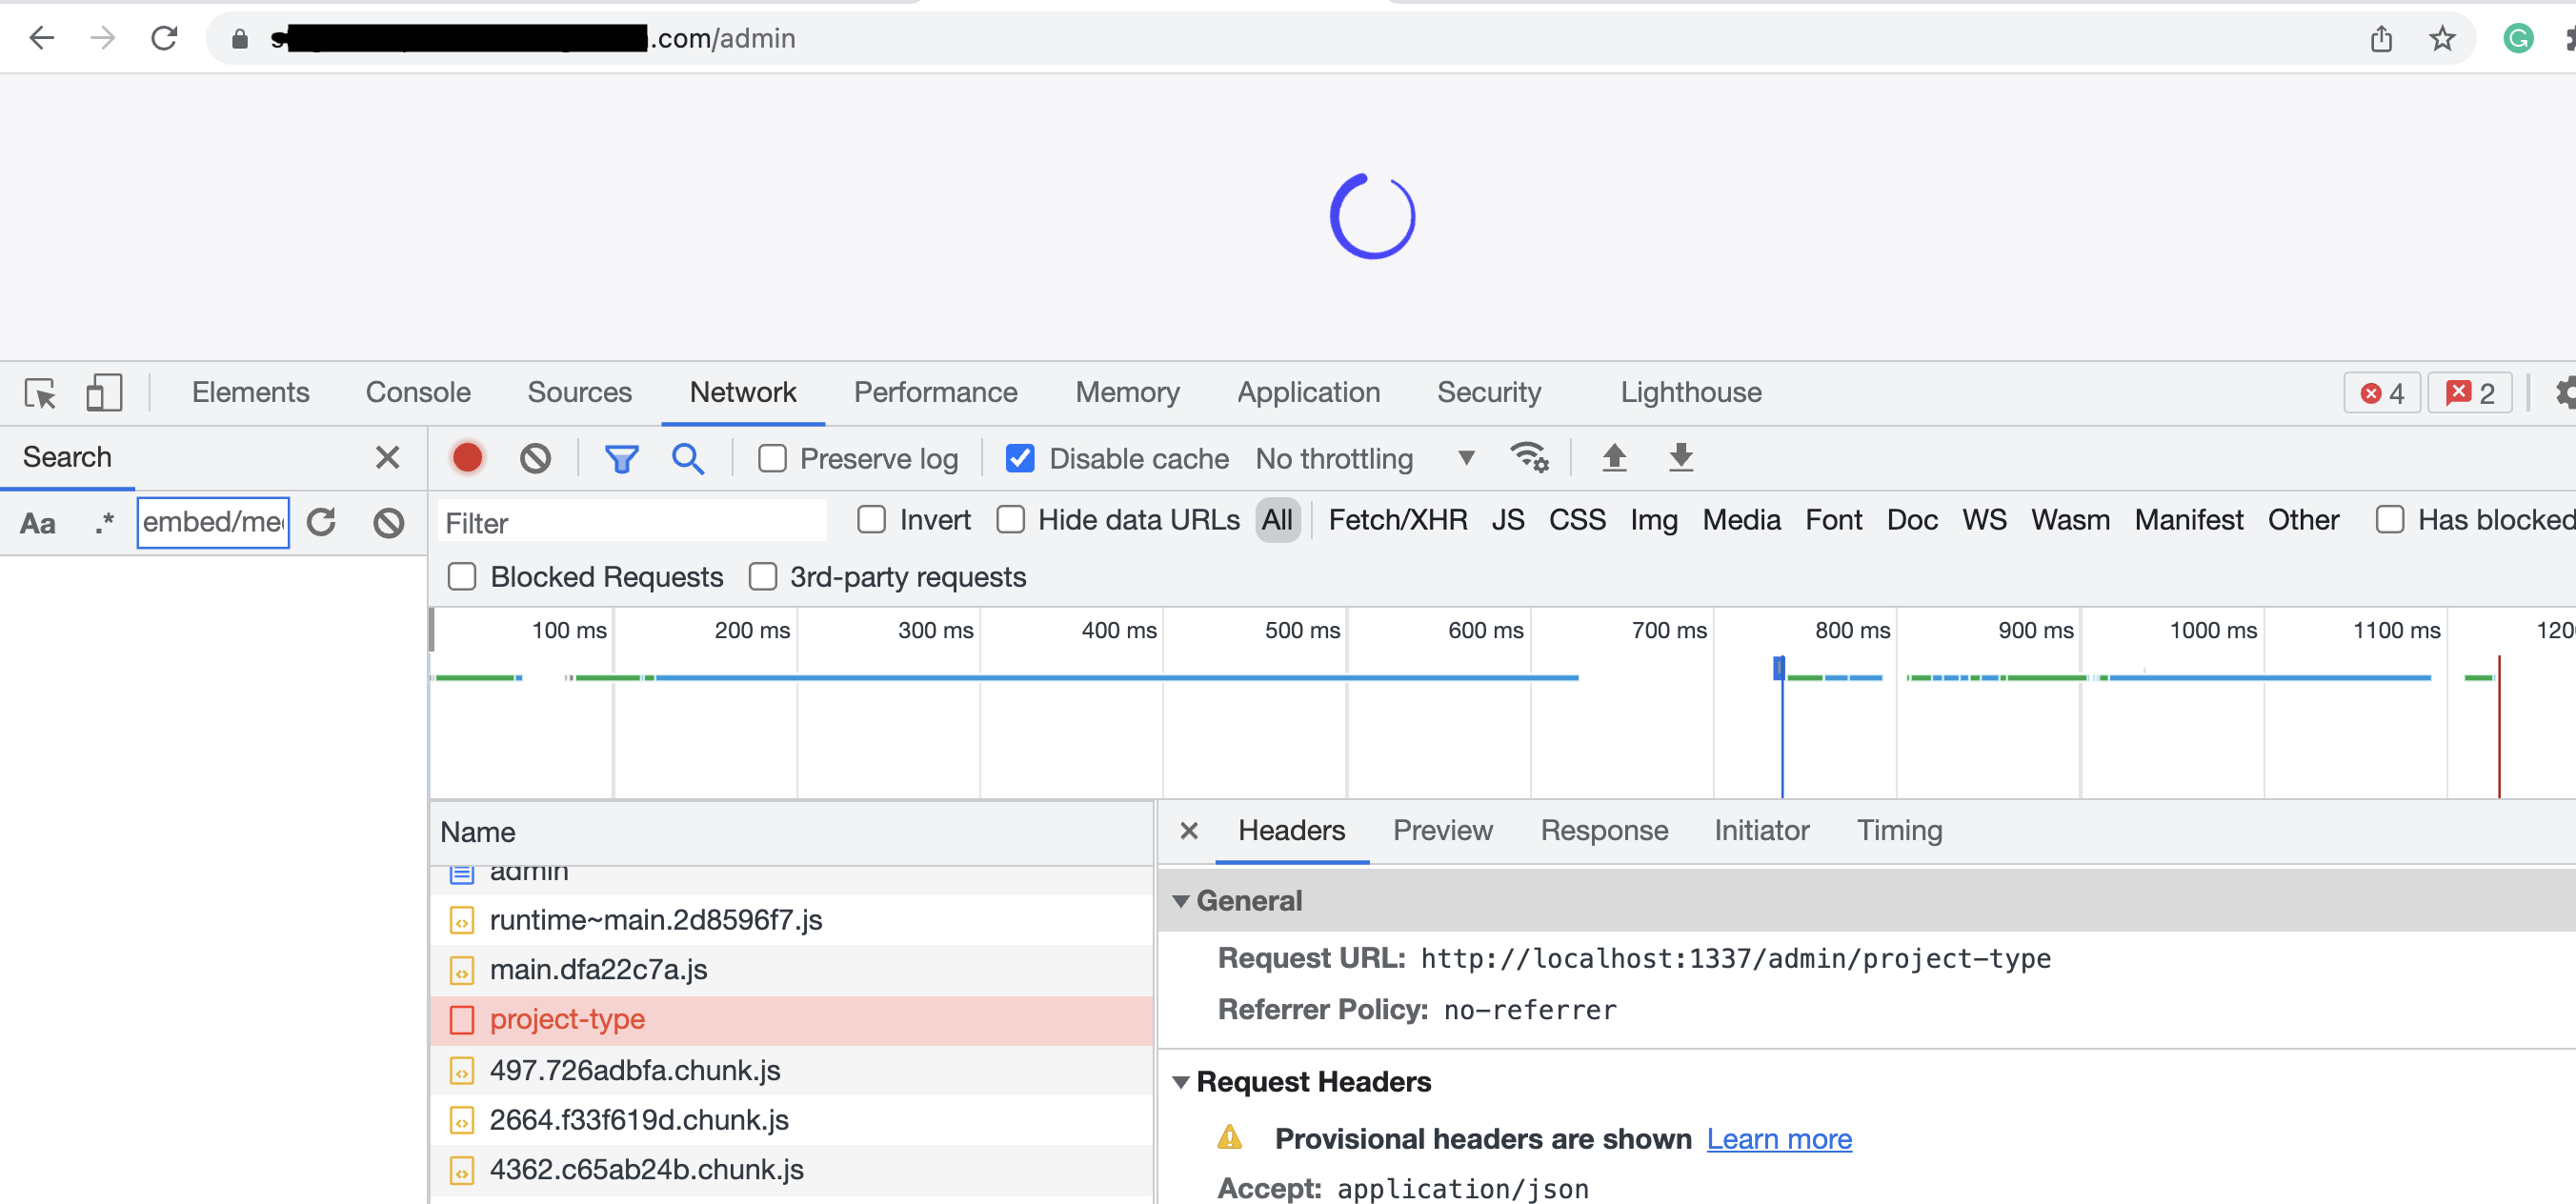Clear the network log
Screen dimensions: 2576x1204
[535, 458]
